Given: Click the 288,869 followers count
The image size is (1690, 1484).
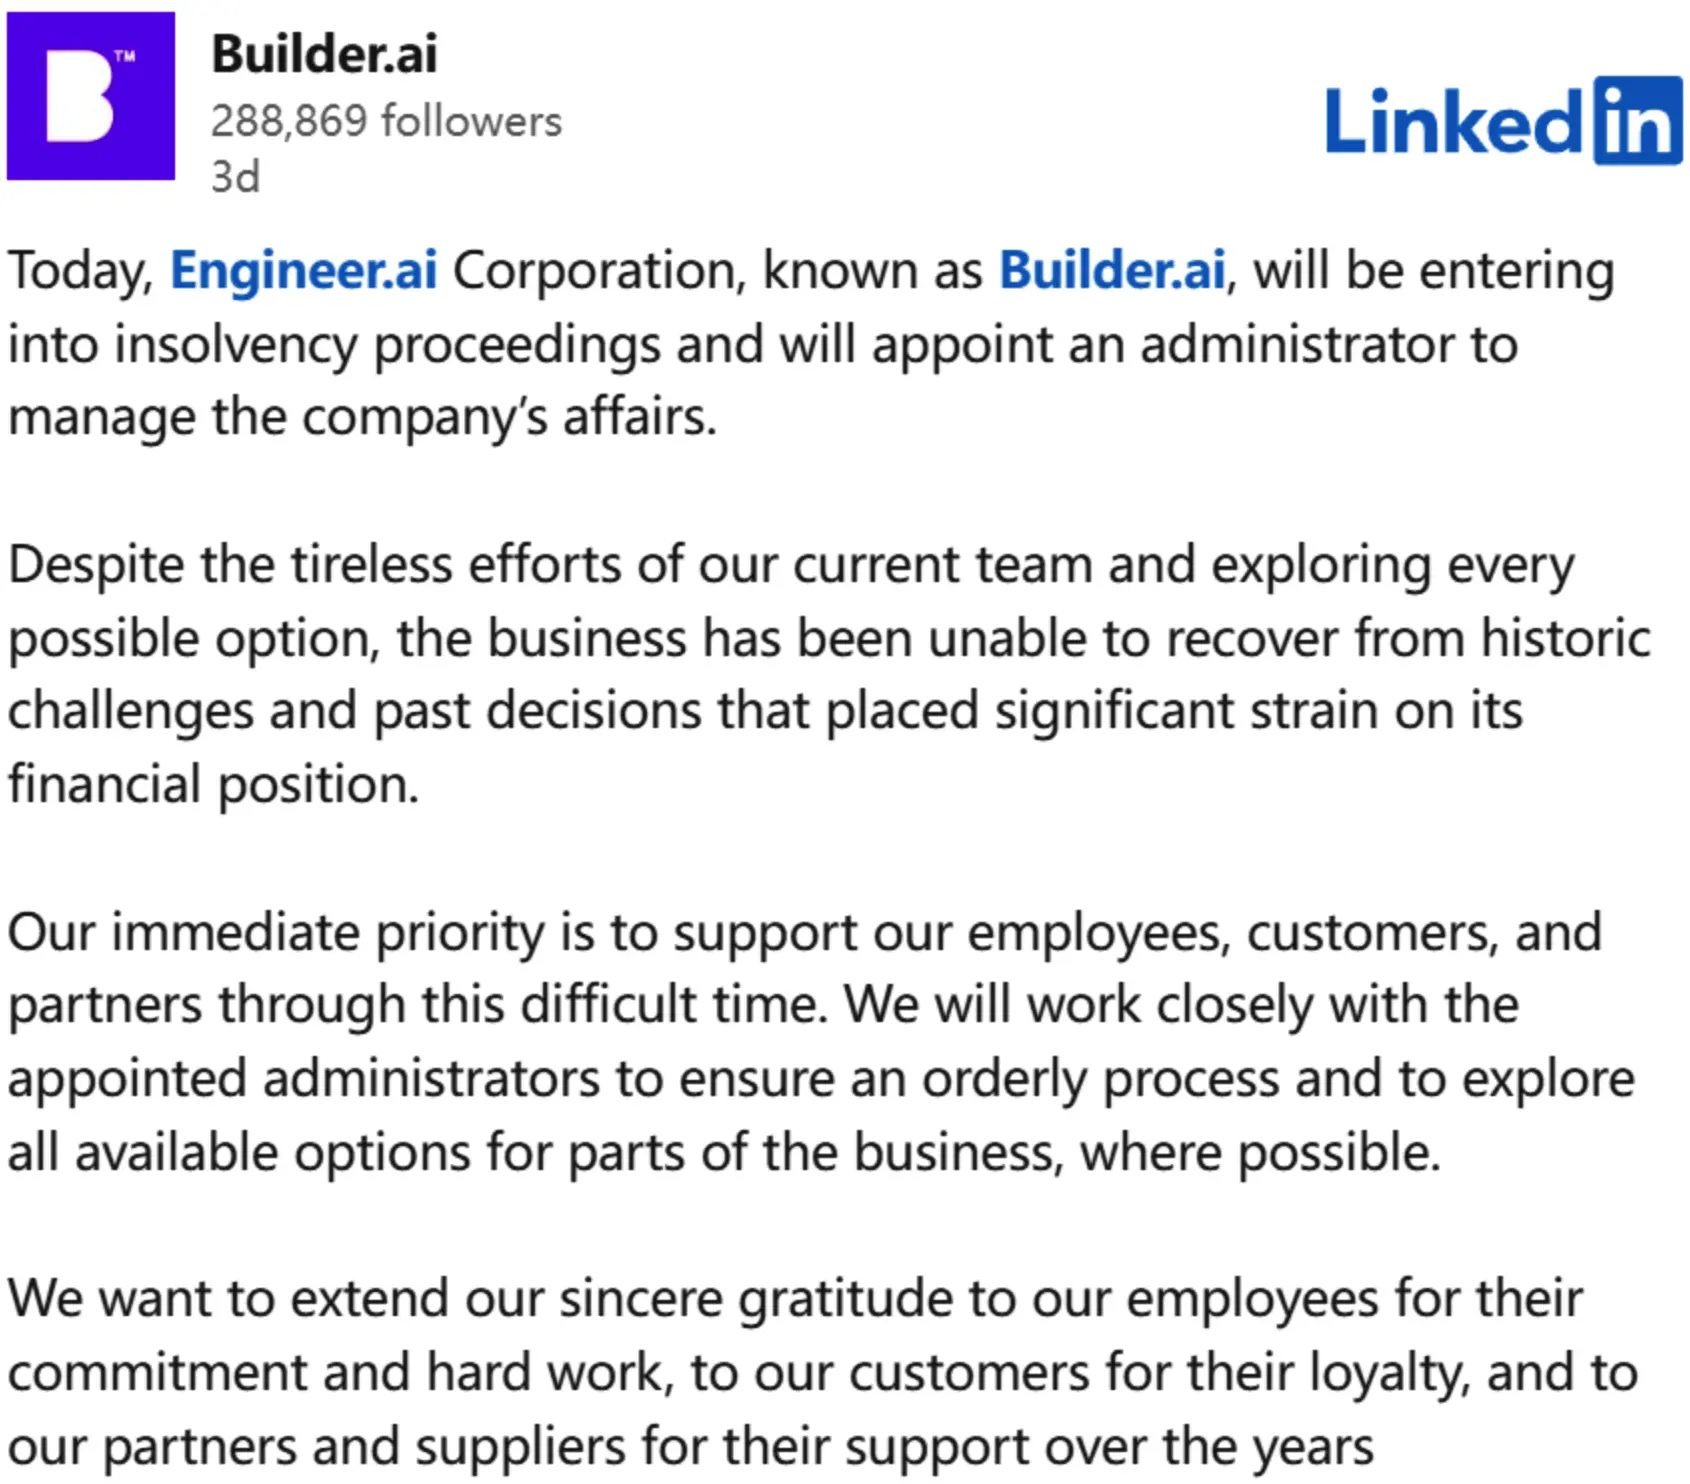Looking at the screenshot, I should pyautogui.click(x=386, y=121).
